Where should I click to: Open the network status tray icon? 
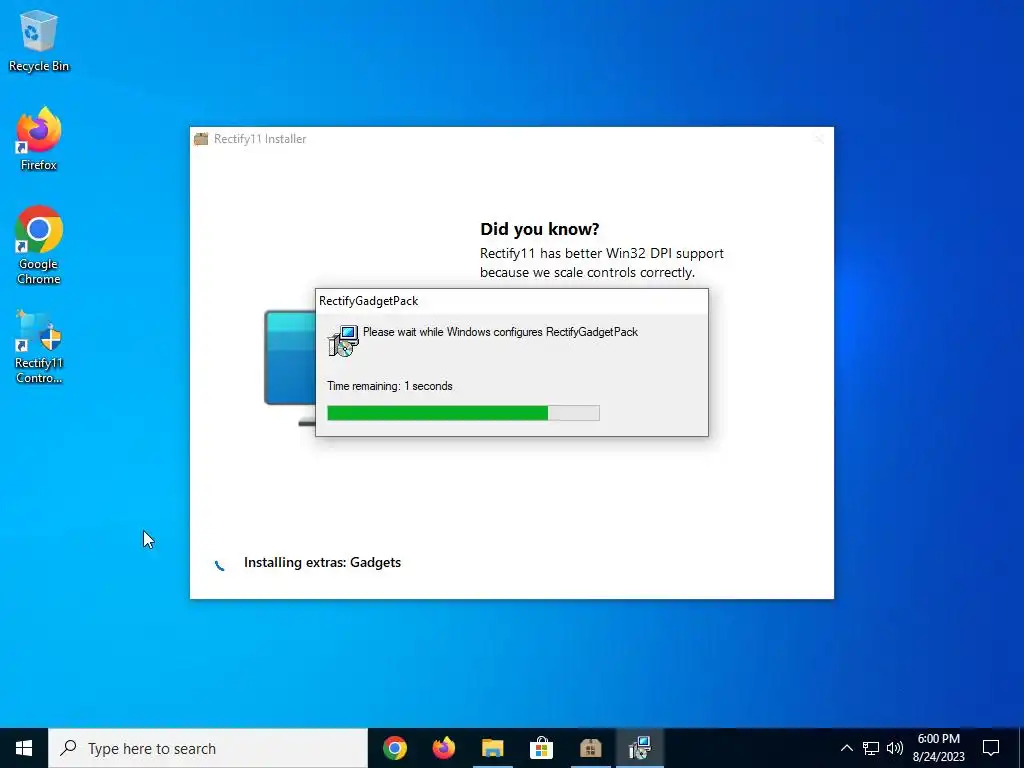click(x=871, y=748)
